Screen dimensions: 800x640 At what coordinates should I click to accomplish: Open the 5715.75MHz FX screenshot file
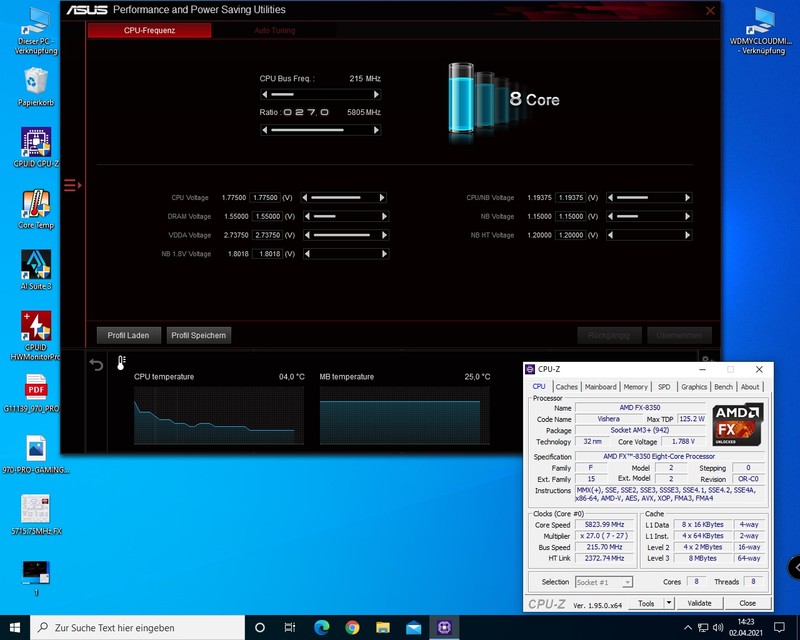coord(36,515)
